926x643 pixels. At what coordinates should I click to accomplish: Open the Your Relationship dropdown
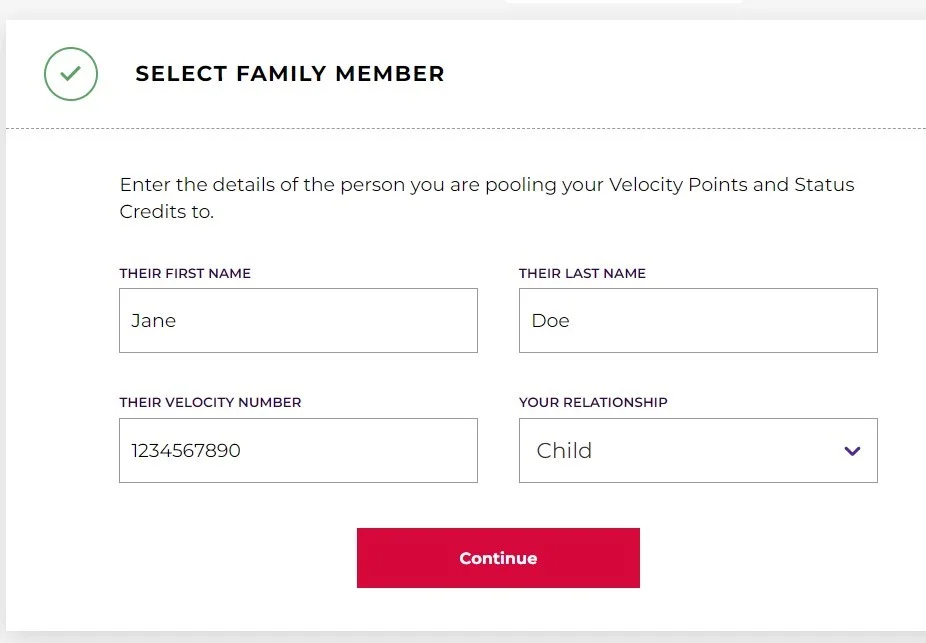tap(697, 451)
